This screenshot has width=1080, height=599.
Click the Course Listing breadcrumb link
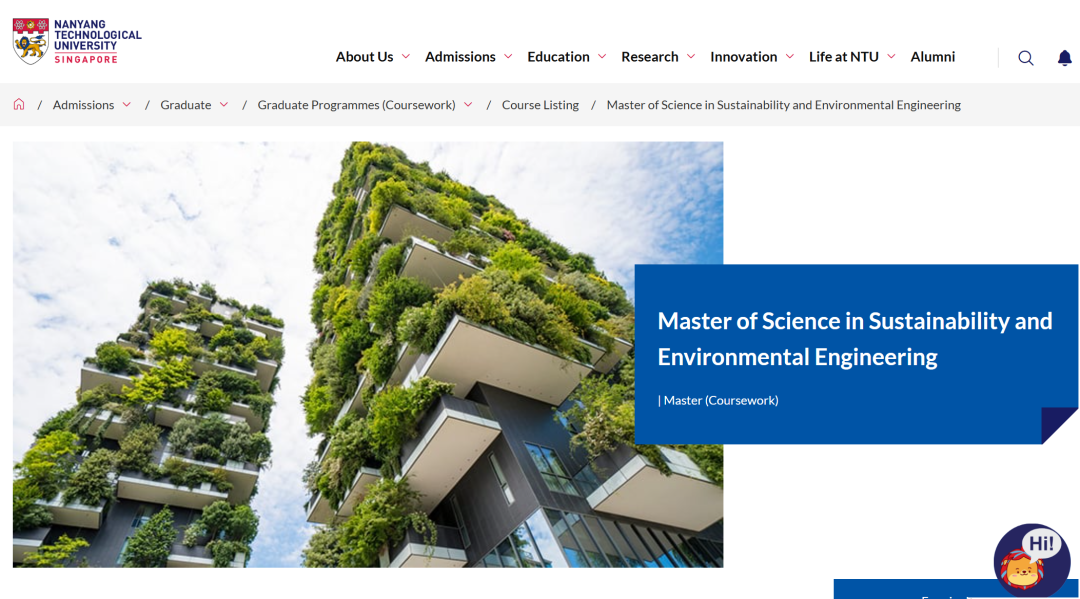coord(540,105)
